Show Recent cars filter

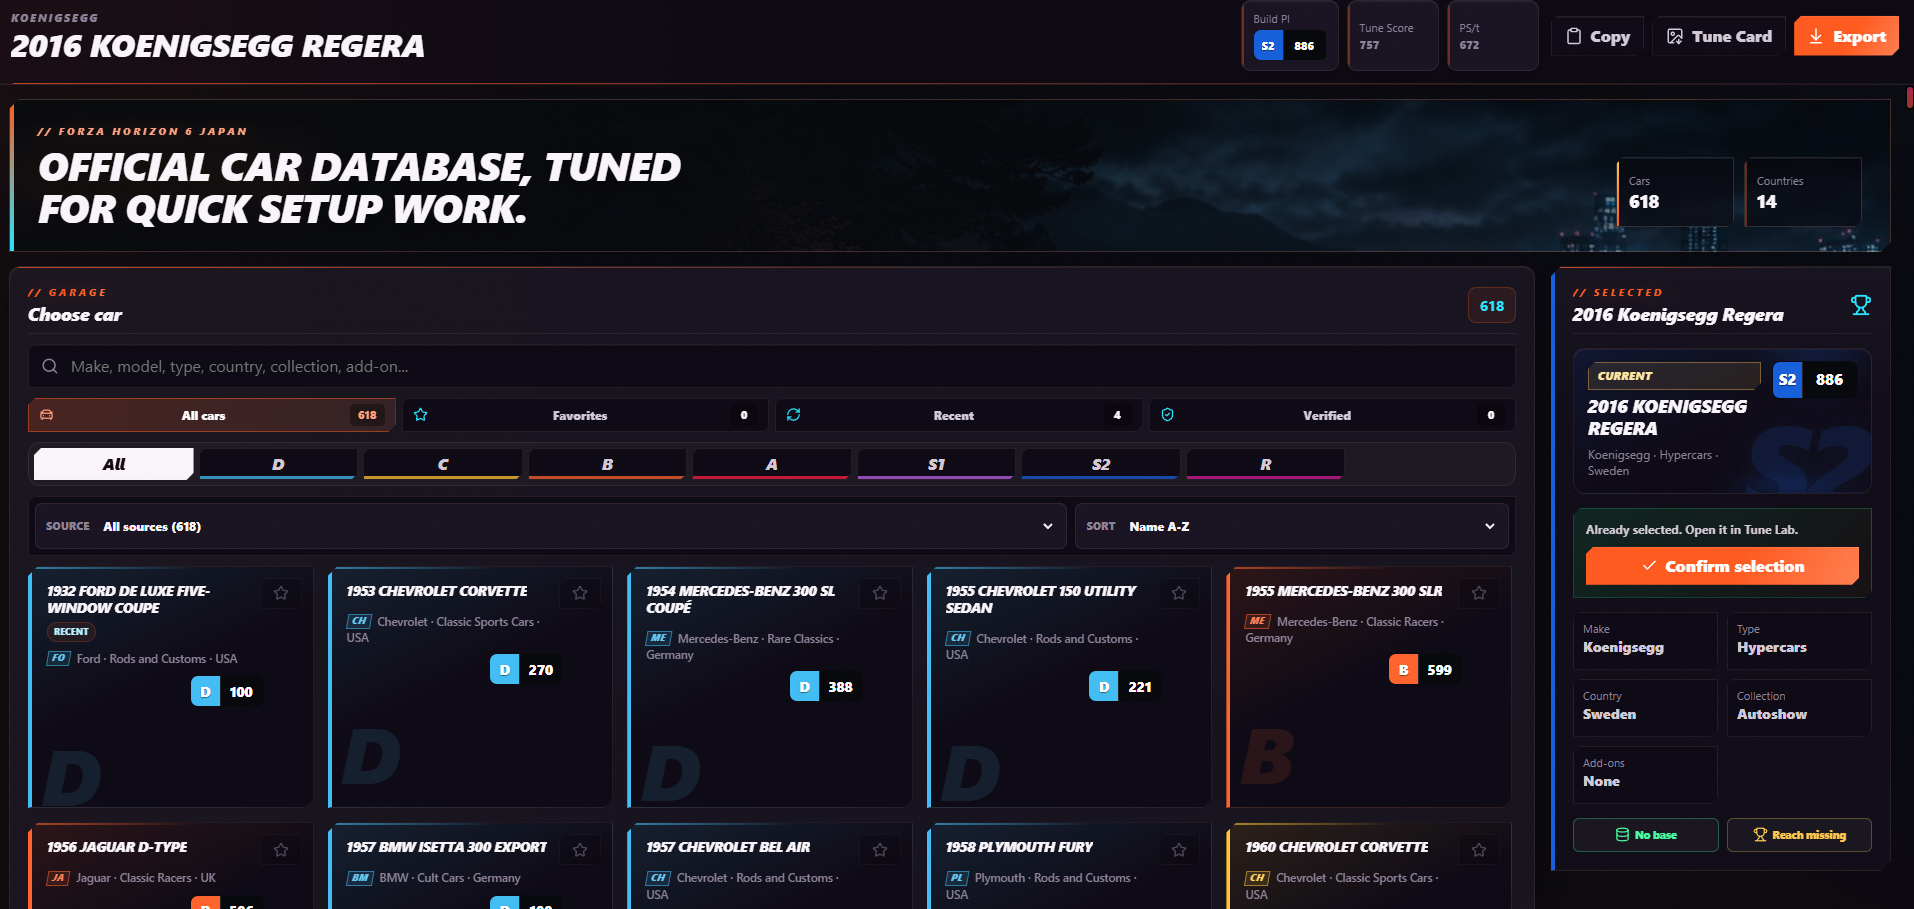point(958,415)
